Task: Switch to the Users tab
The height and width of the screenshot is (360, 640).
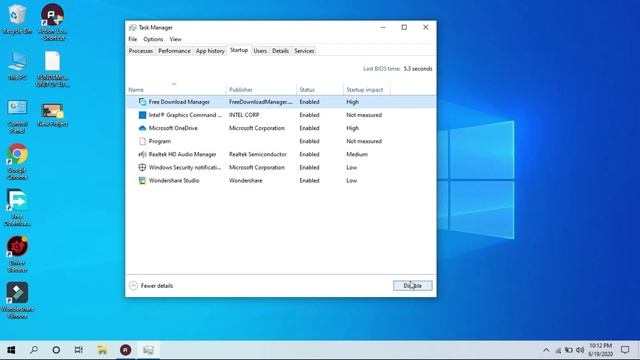Action: (260, 51)
